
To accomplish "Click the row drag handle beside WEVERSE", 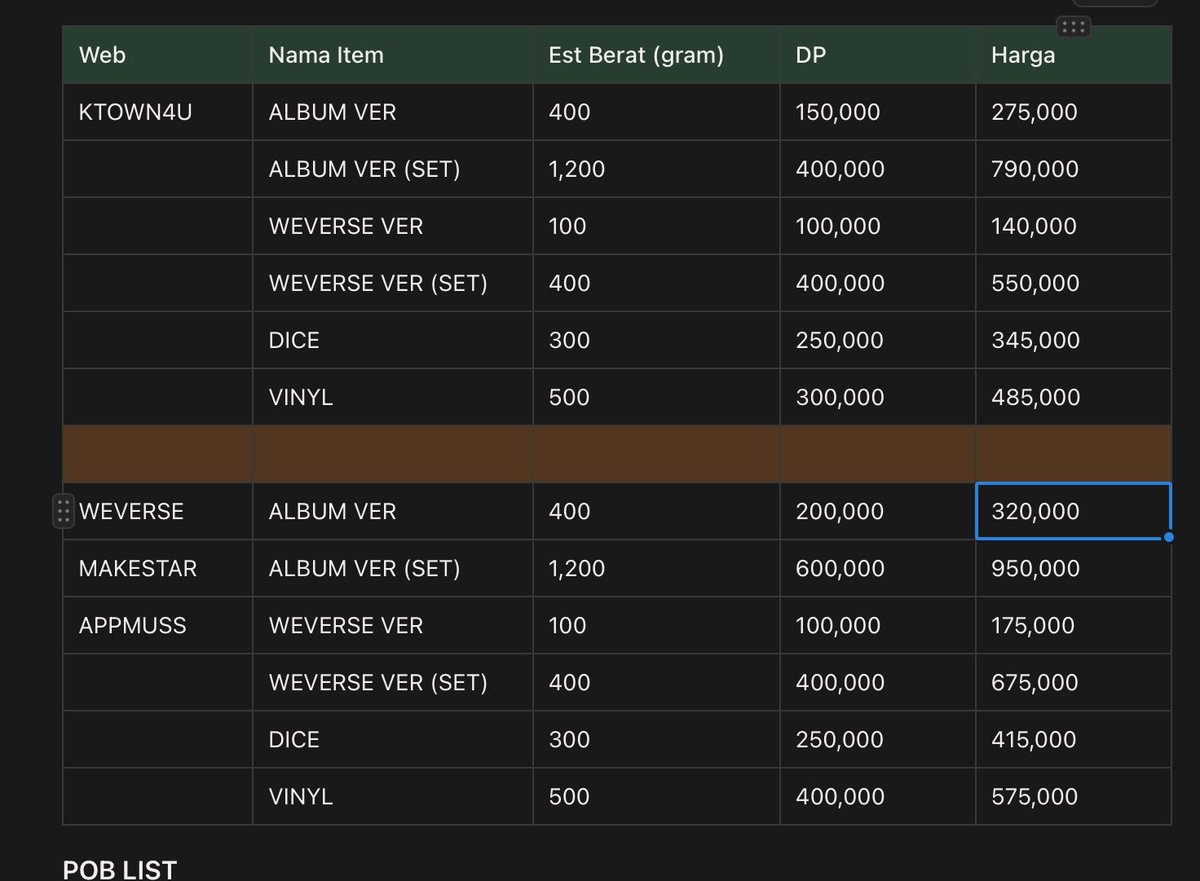I will pos(63,511).
